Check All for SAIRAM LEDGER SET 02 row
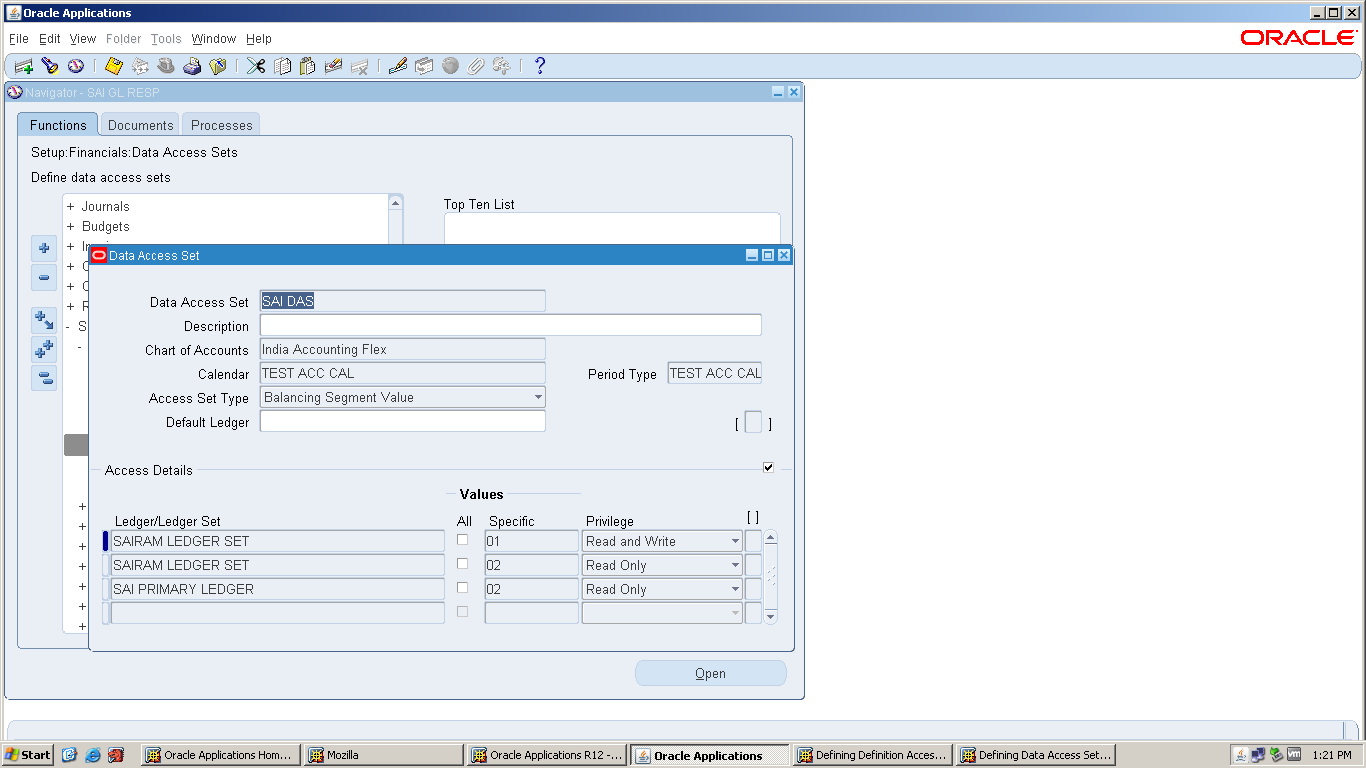The height and width of the screenshot is (768, 1366). (462, 564)
